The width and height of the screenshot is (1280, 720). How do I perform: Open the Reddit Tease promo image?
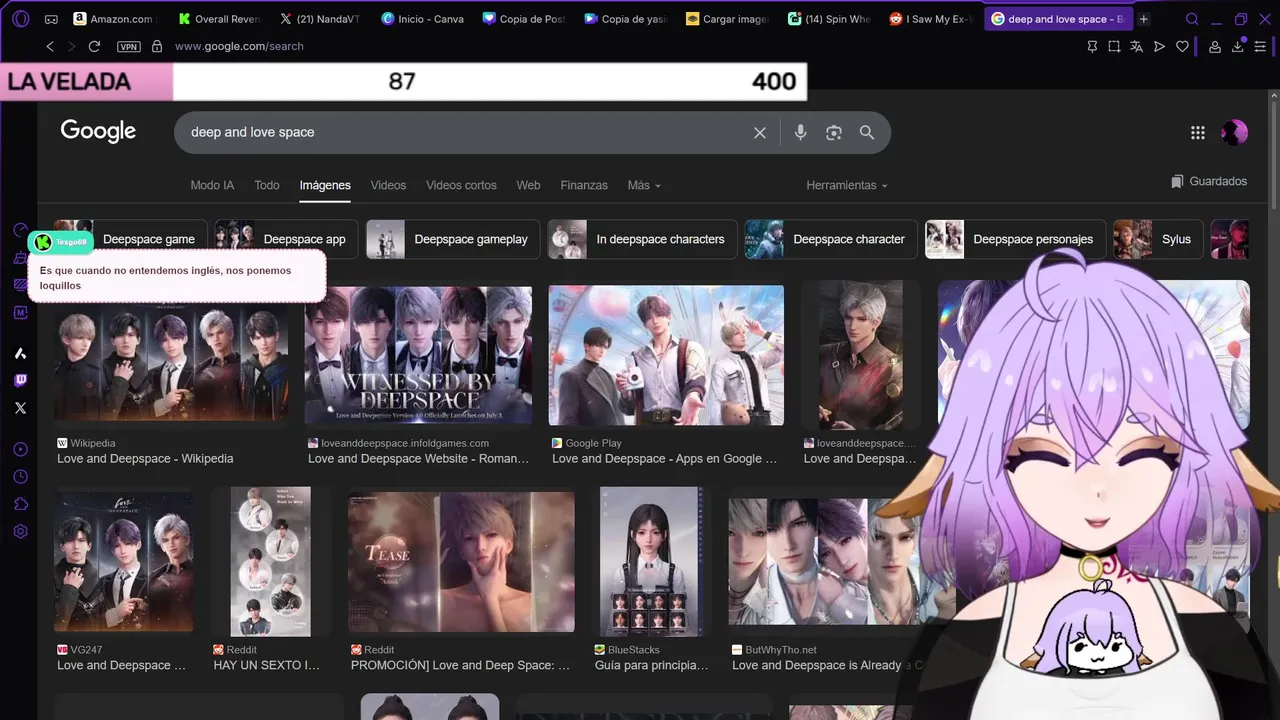(x=461, y=561)
